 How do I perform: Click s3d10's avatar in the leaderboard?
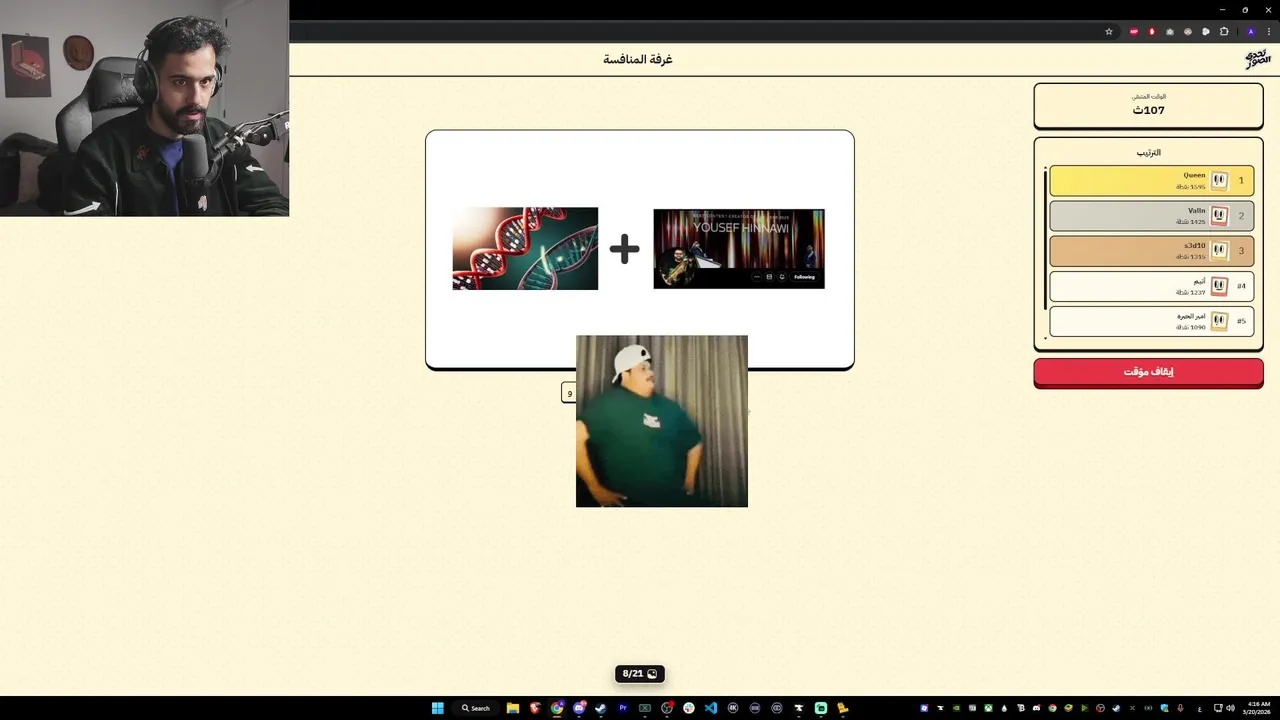pos(1219,251)
